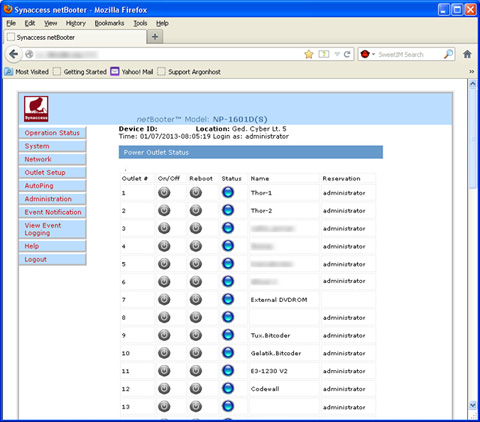480x422 pixels.
Task: Click Reboot icon for outlet 1 Thor-1
Action: [x=196, y=192]
